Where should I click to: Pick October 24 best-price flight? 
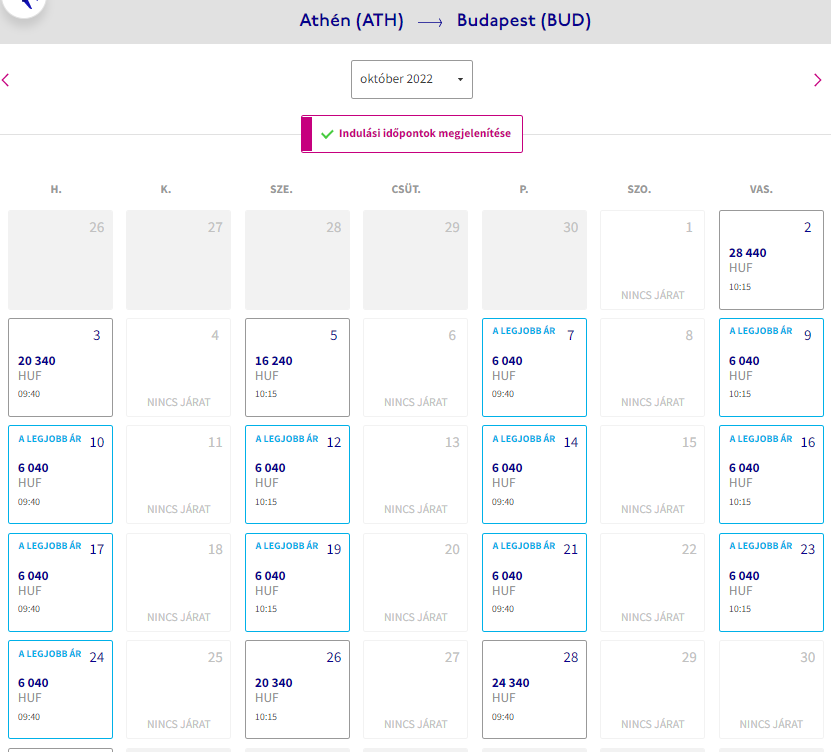[x=60, y=689]
